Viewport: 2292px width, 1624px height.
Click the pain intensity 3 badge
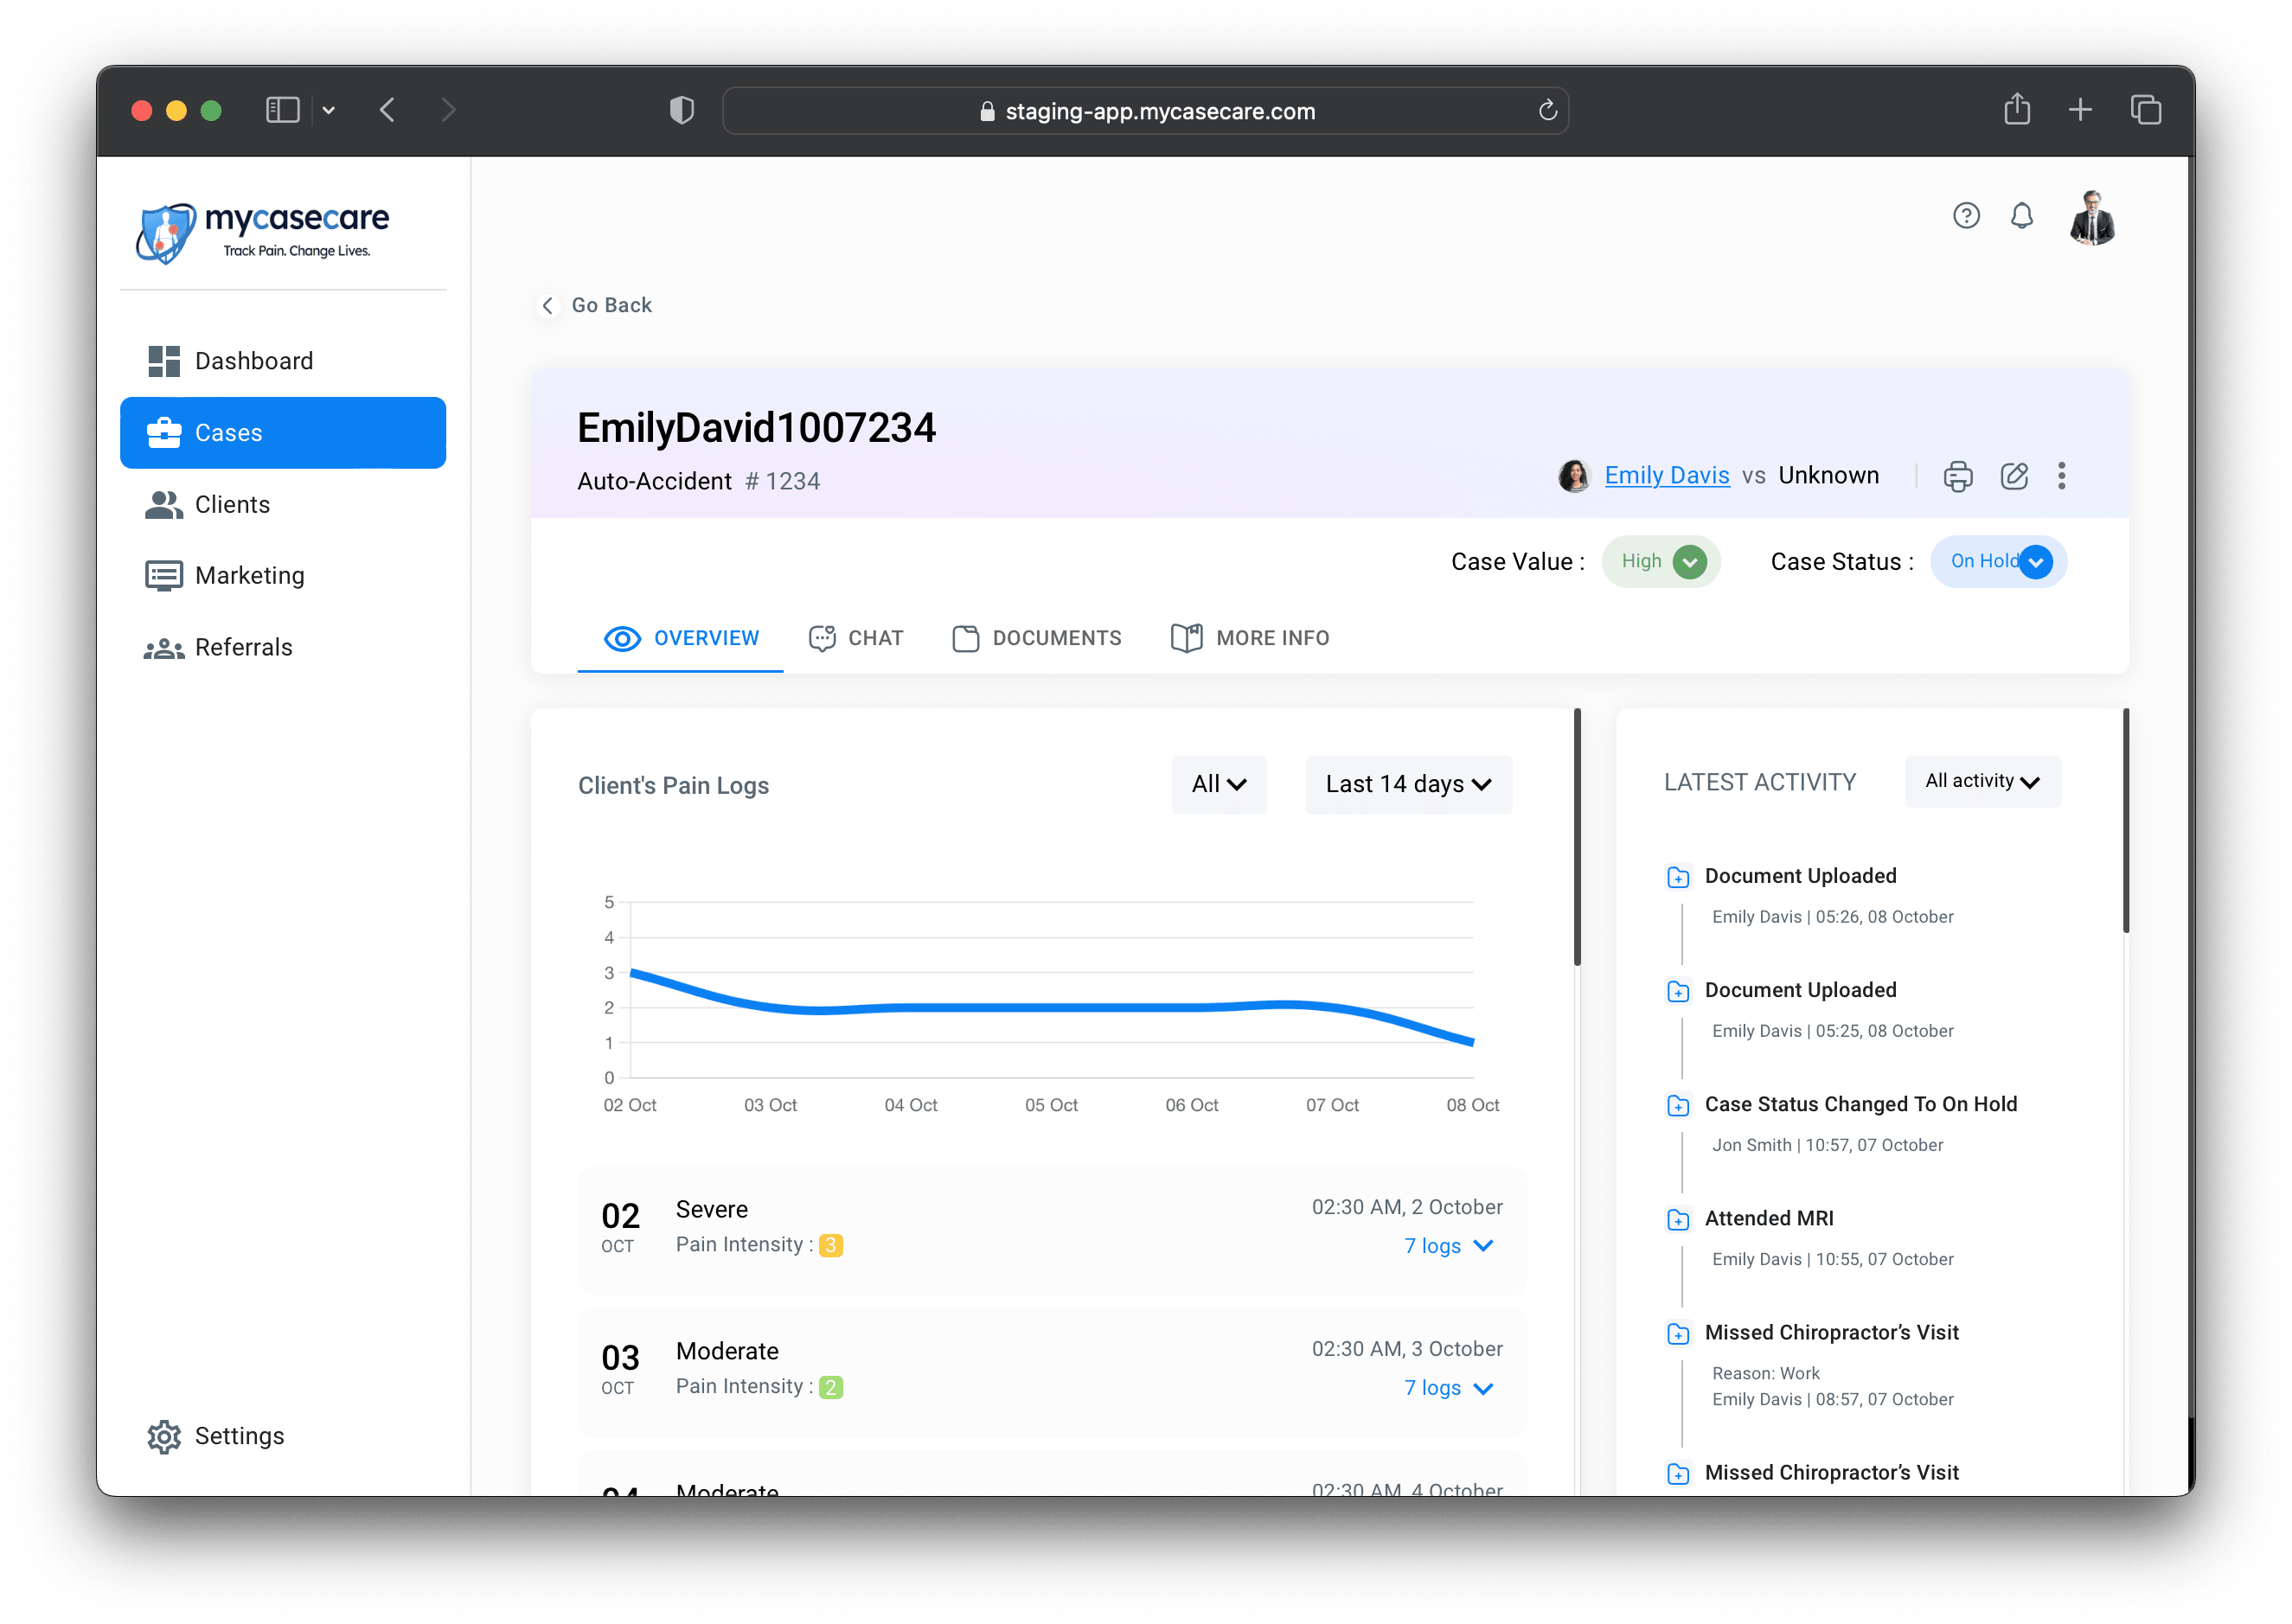point(830,1245)
